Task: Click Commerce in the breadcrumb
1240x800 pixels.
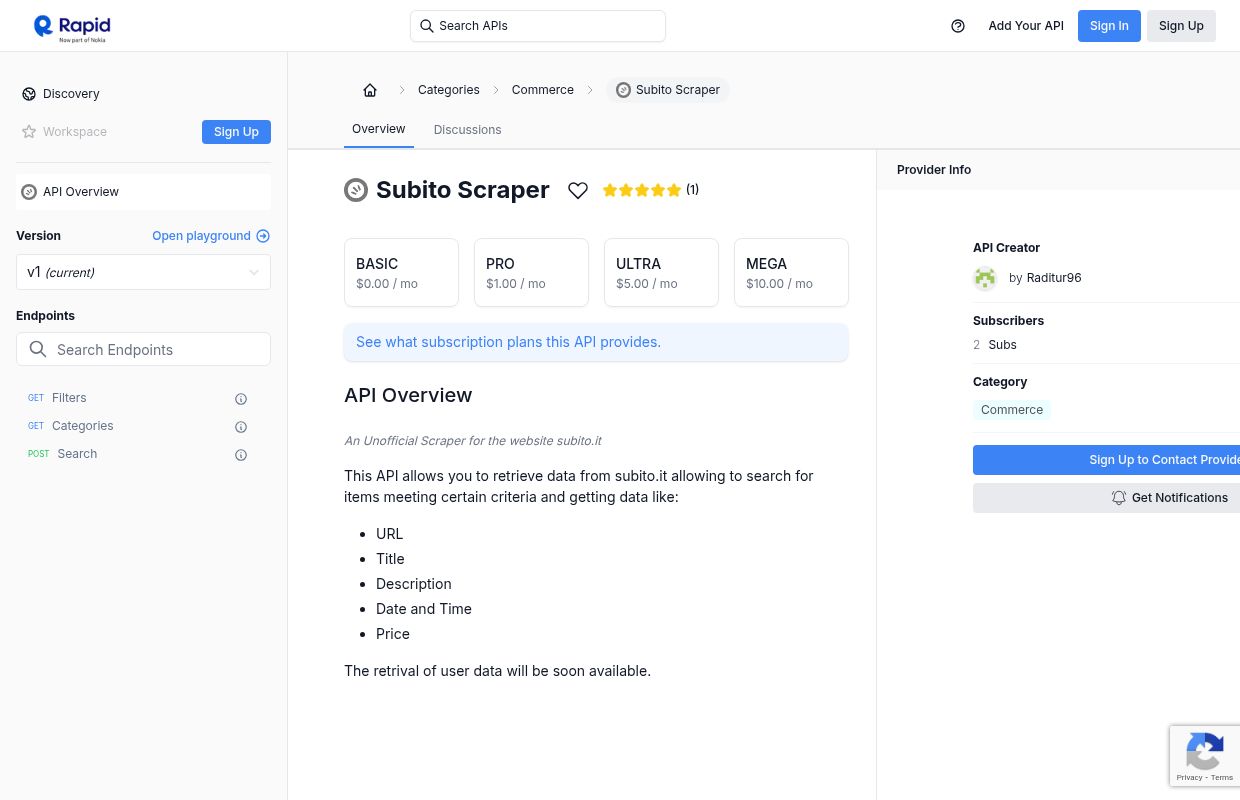Action: pos(542,90)
